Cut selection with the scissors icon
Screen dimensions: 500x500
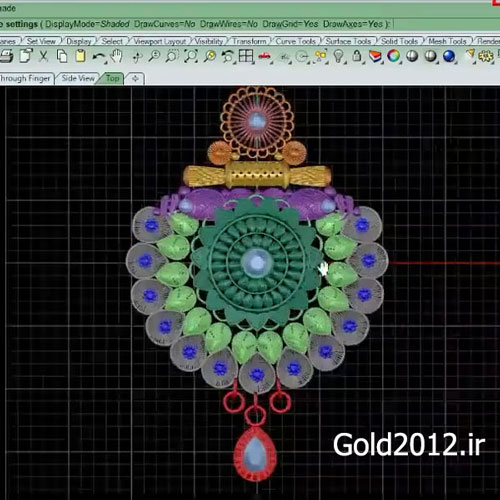click(x=43, y=56)
